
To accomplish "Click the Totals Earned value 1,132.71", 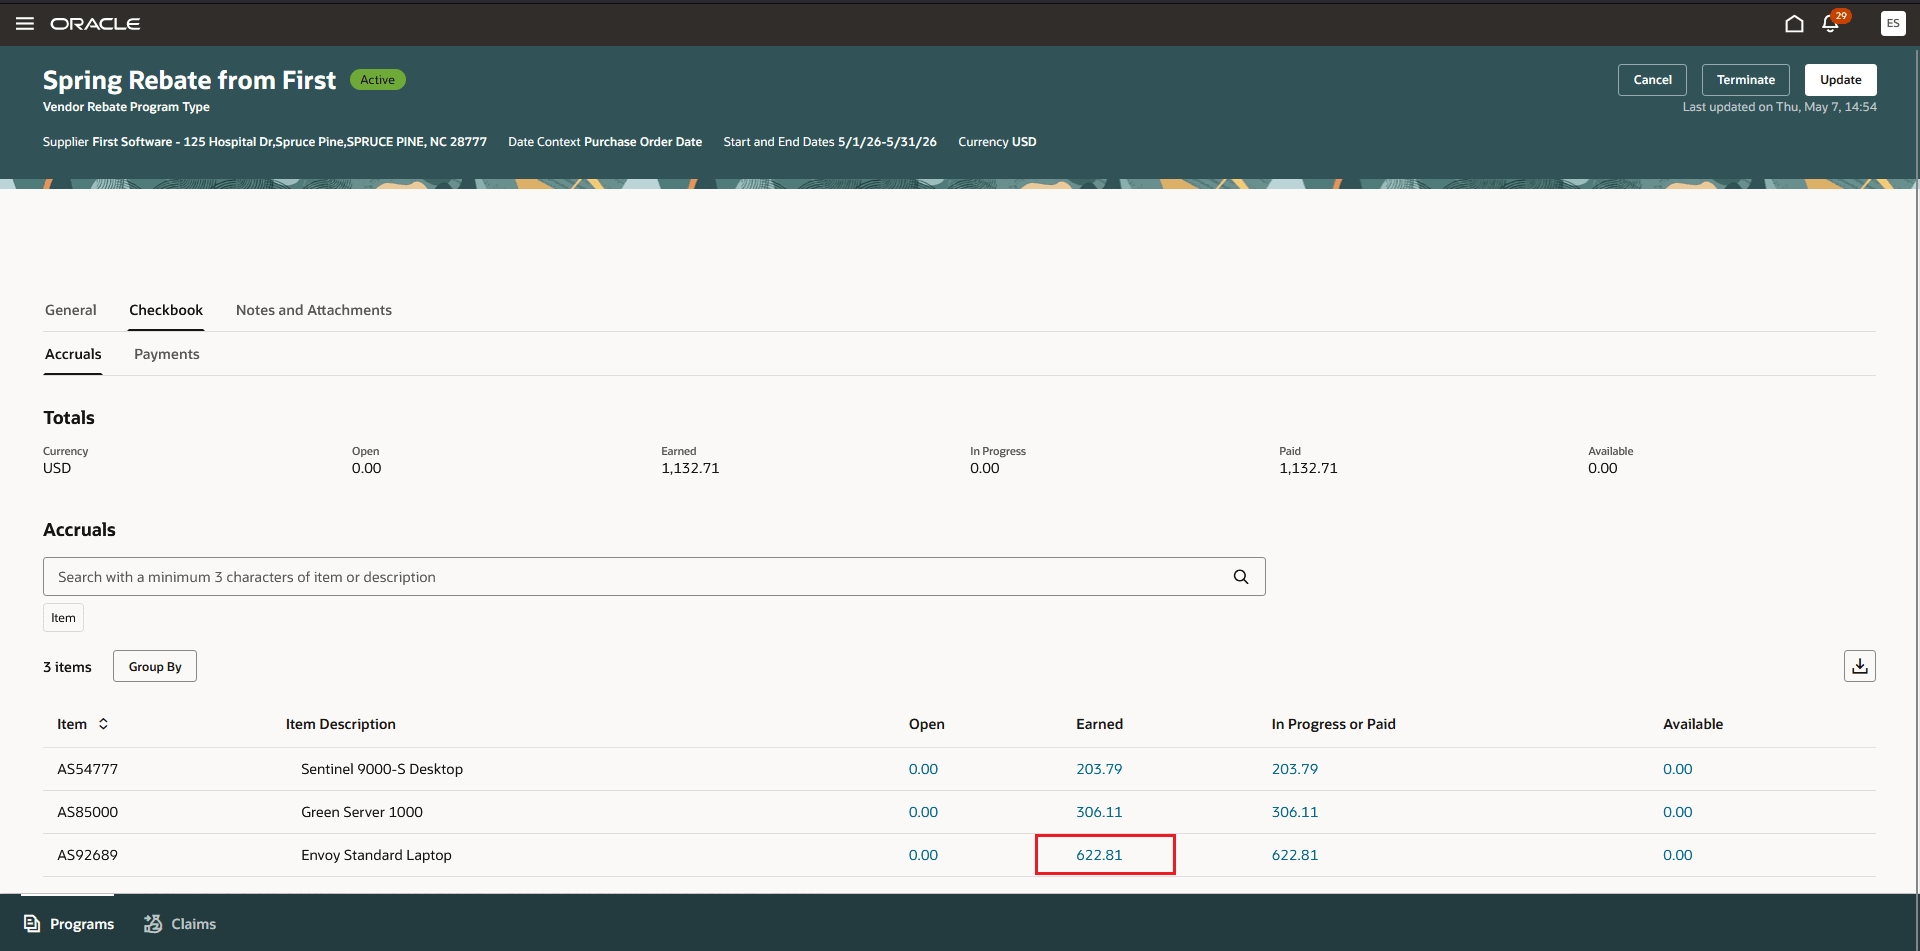I will tap(690, 468).
